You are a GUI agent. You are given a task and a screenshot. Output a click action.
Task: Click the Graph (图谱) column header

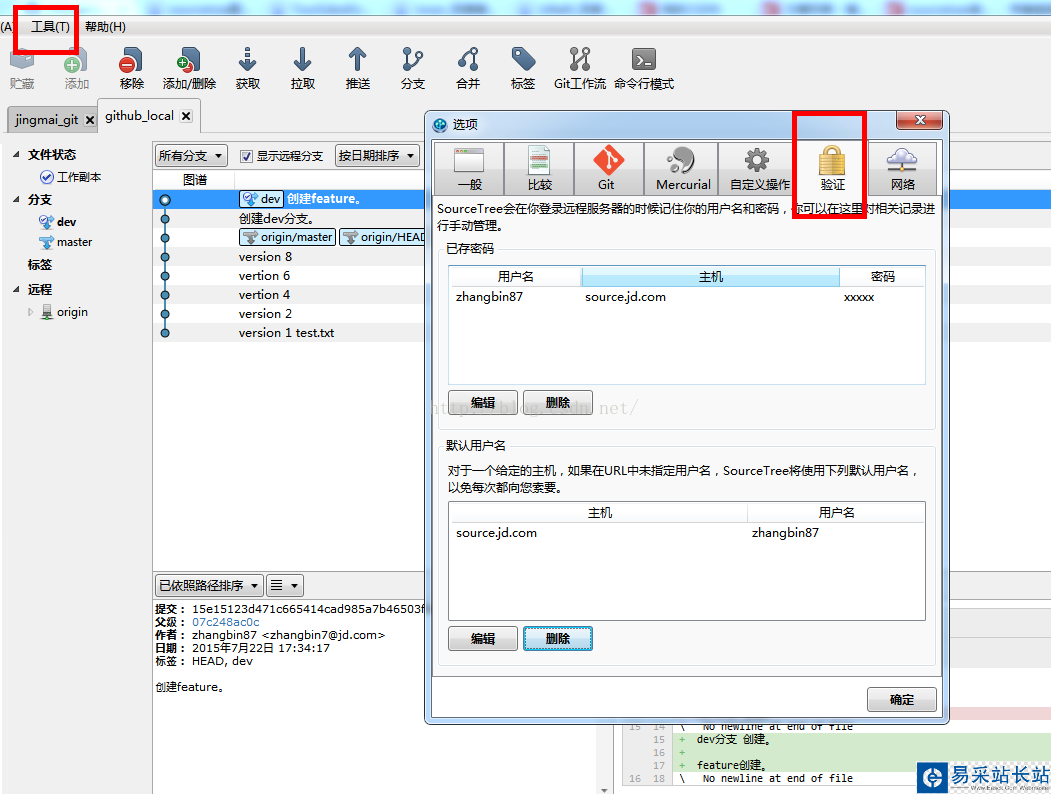tap(194, 180)
